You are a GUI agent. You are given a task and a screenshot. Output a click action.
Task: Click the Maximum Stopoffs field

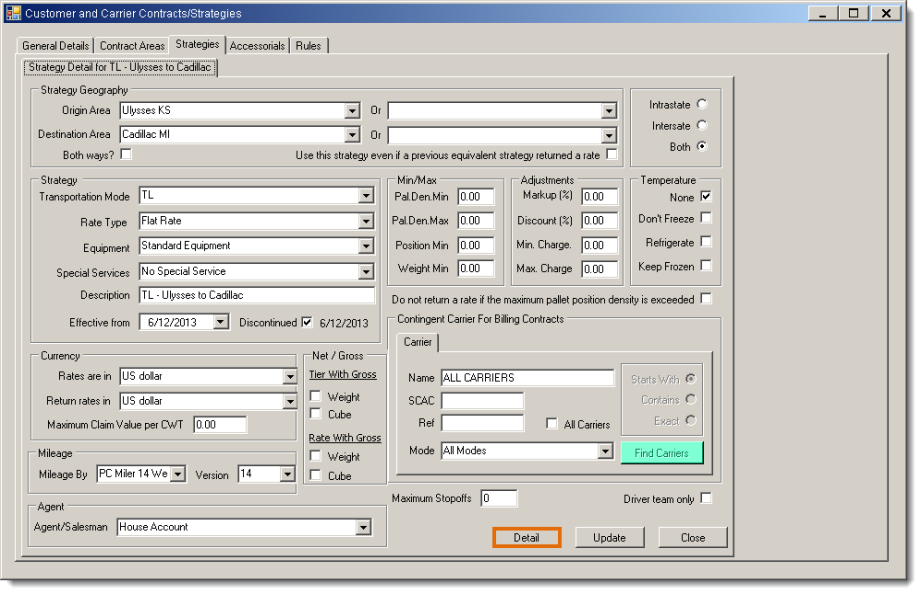(499, 498)
